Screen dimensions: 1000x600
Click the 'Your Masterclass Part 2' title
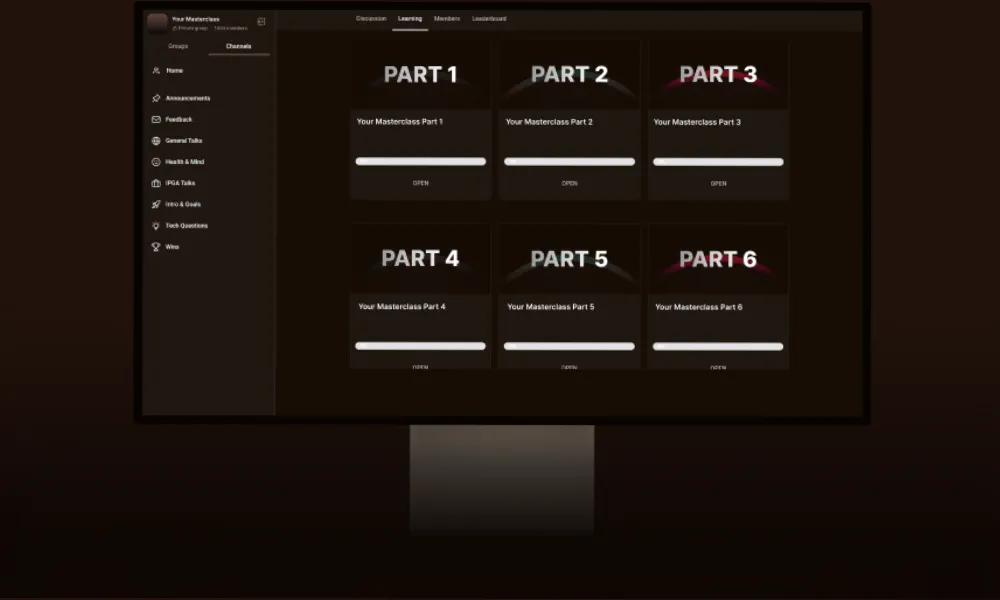[549, 122]
